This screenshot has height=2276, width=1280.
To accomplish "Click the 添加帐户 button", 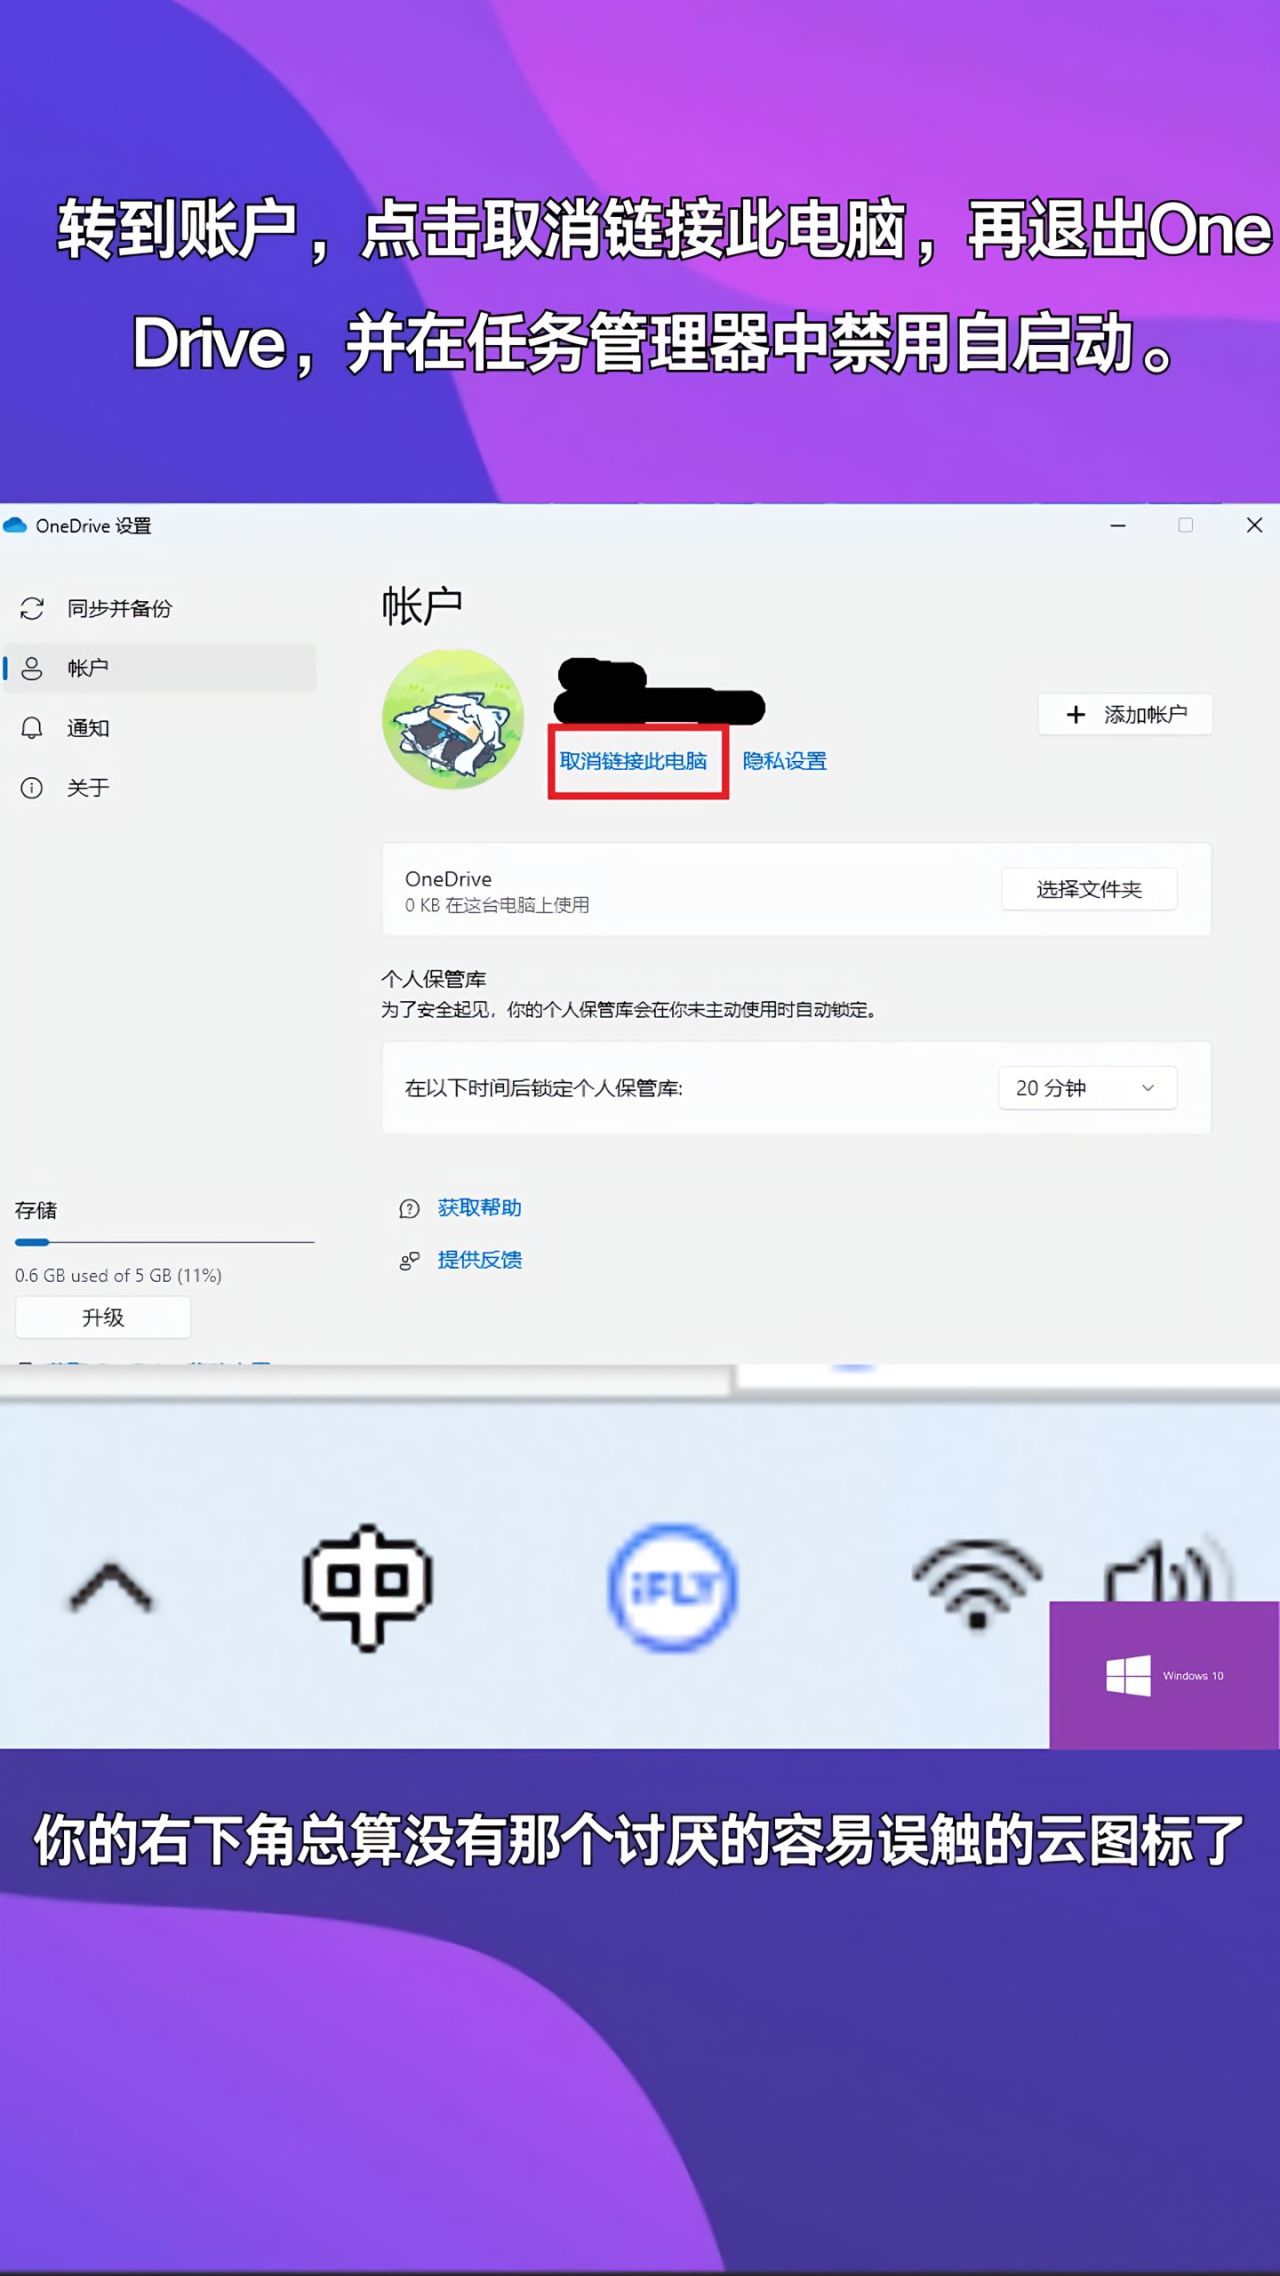I will point(1125,714).
